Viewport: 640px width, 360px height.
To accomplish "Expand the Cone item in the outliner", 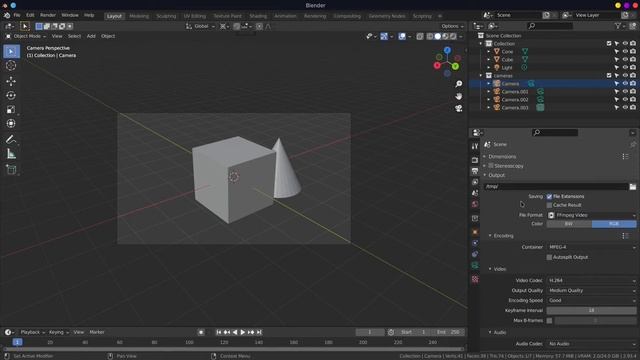I will [x=489, y=52].
